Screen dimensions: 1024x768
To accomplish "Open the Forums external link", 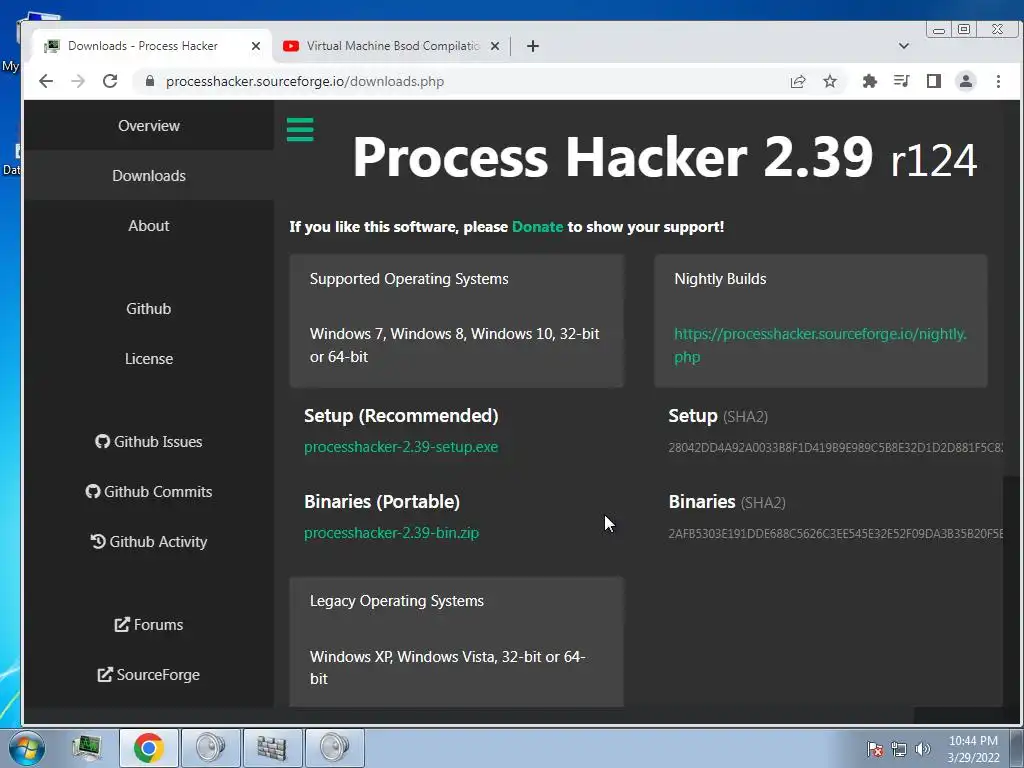I will (149, 624).
